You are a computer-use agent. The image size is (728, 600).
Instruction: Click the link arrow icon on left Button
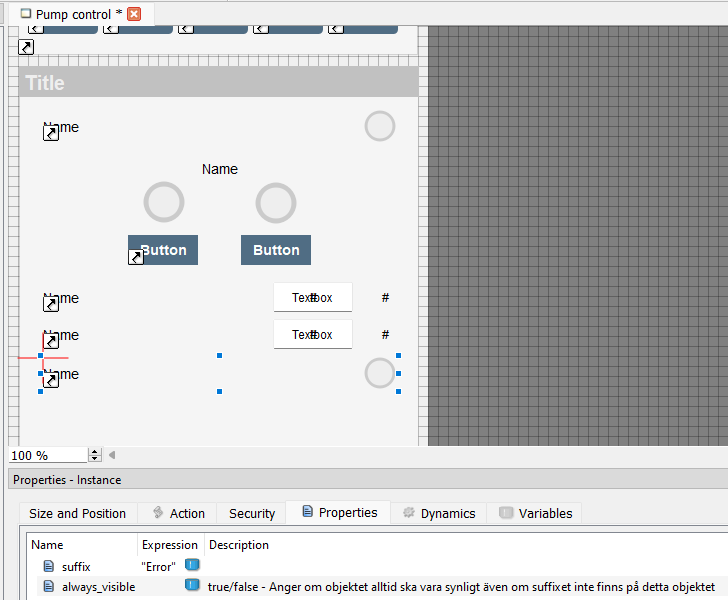(x=135, y=258)
